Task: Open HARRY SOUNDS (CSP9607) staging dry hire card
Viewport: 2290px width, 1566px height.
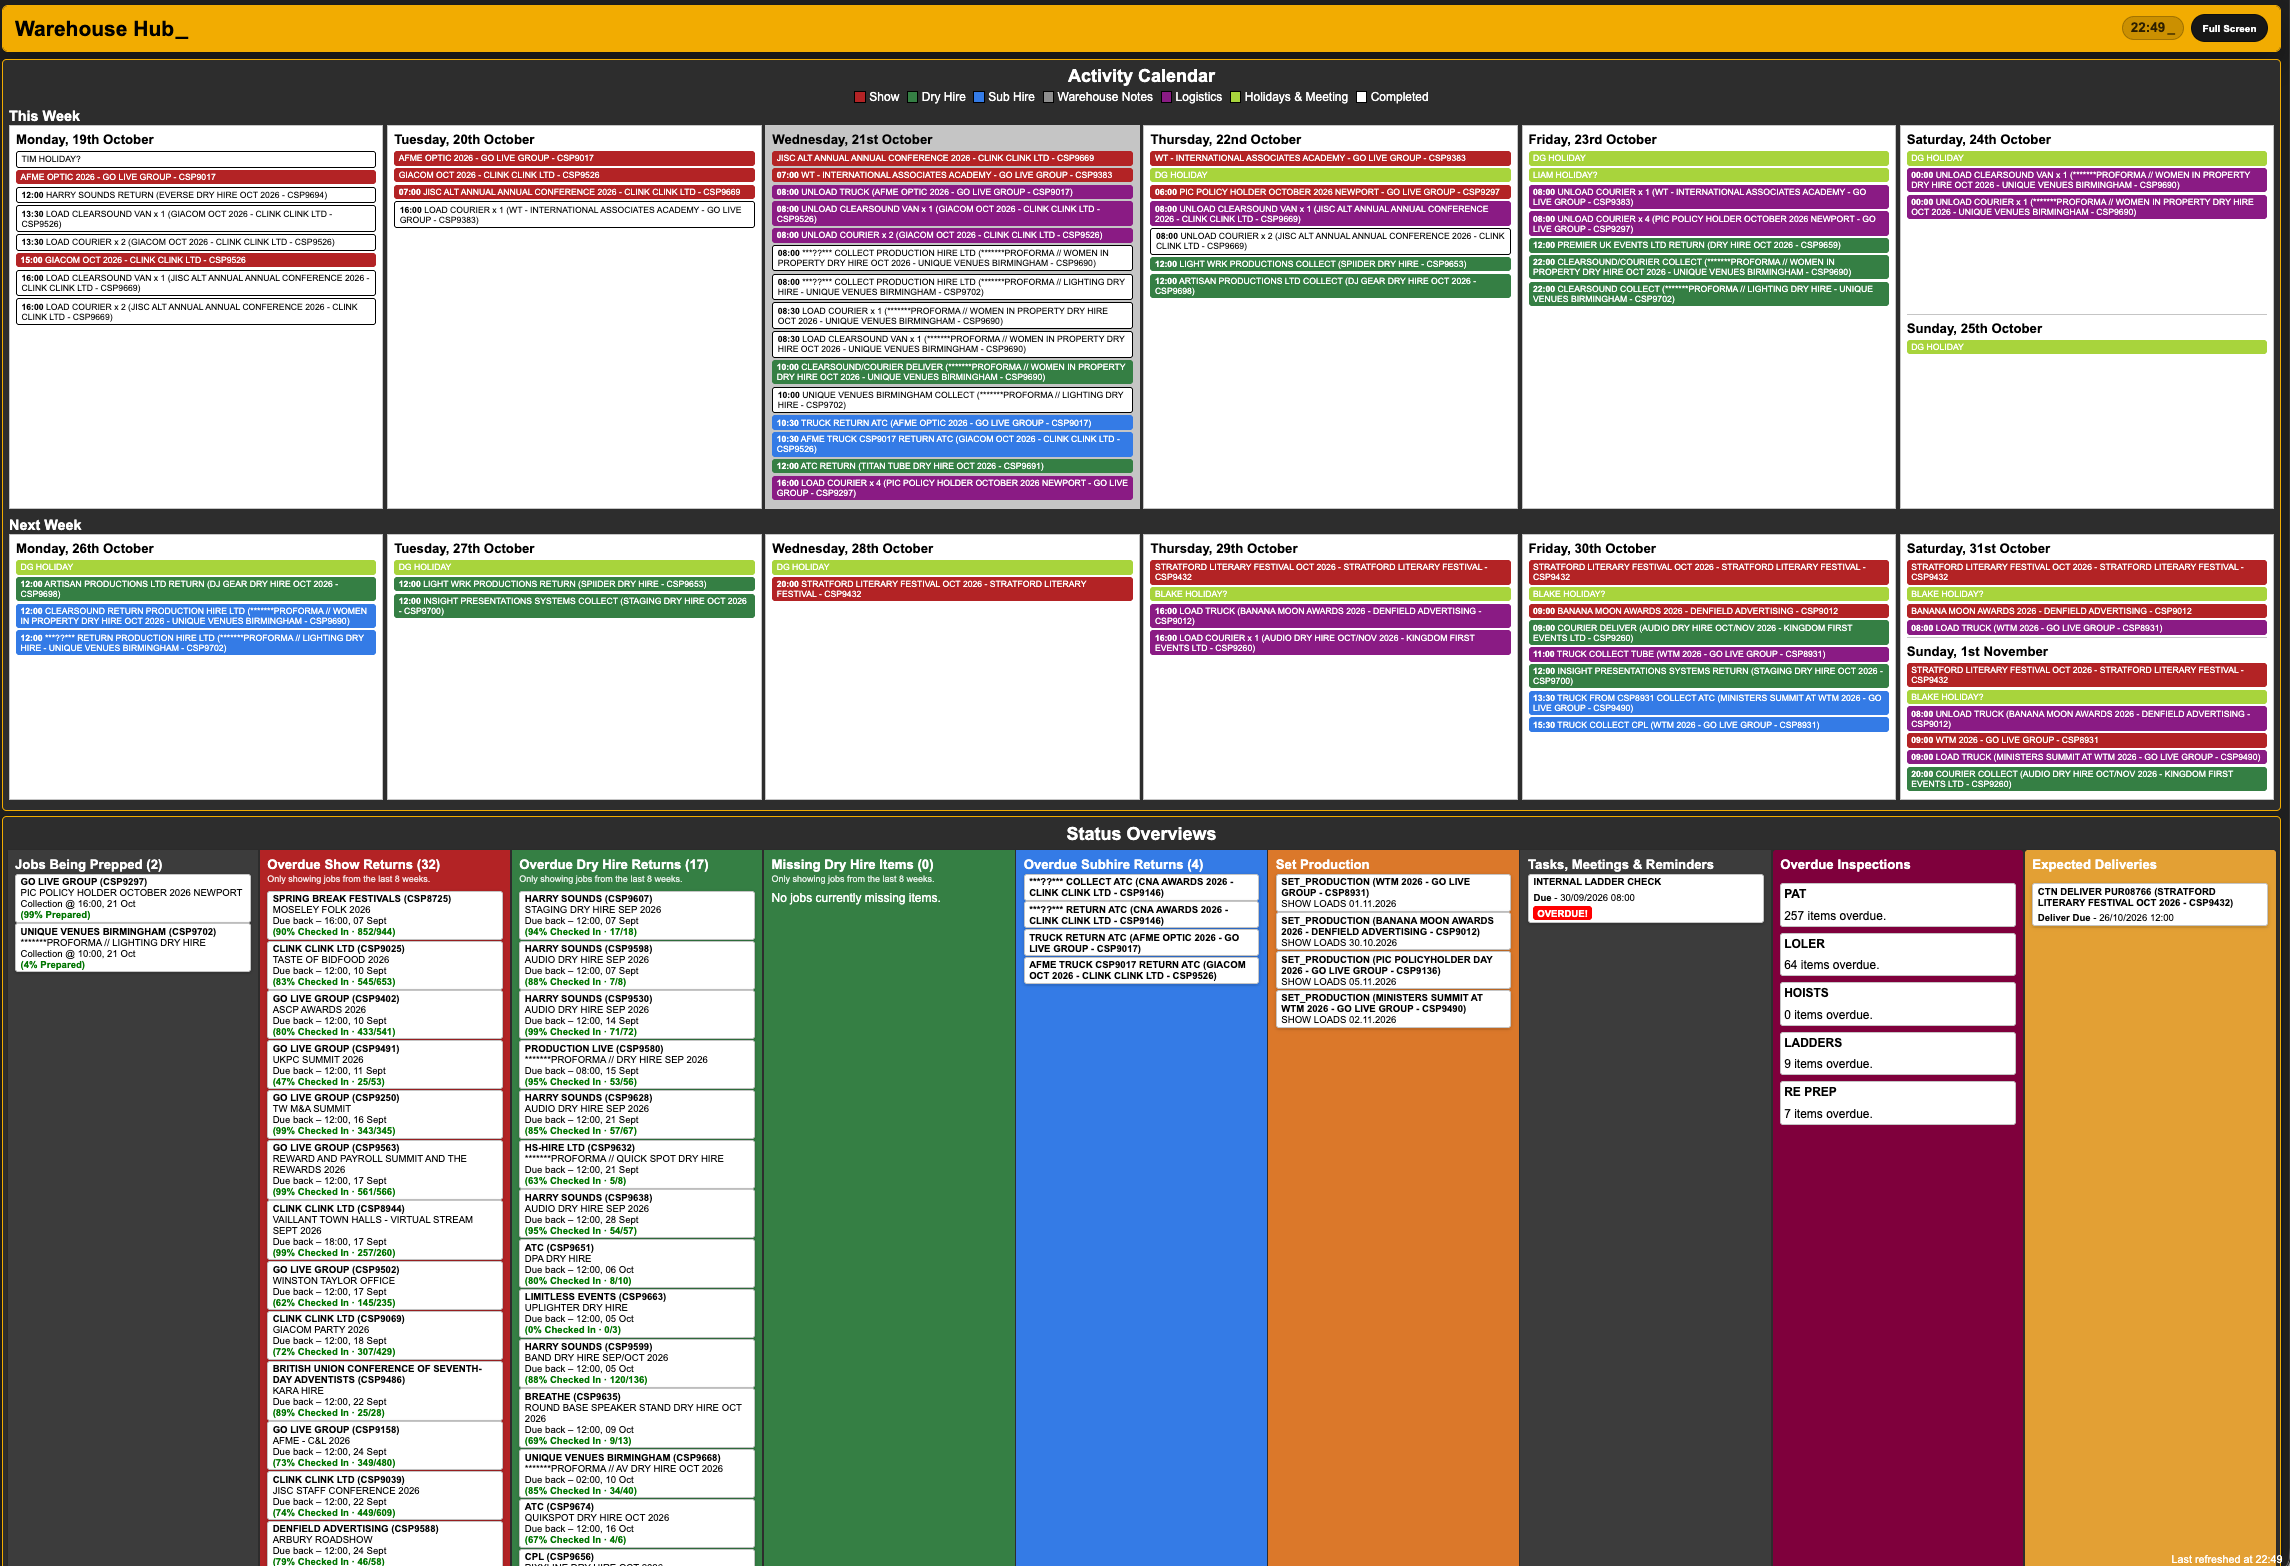Action: pos(637,915)
